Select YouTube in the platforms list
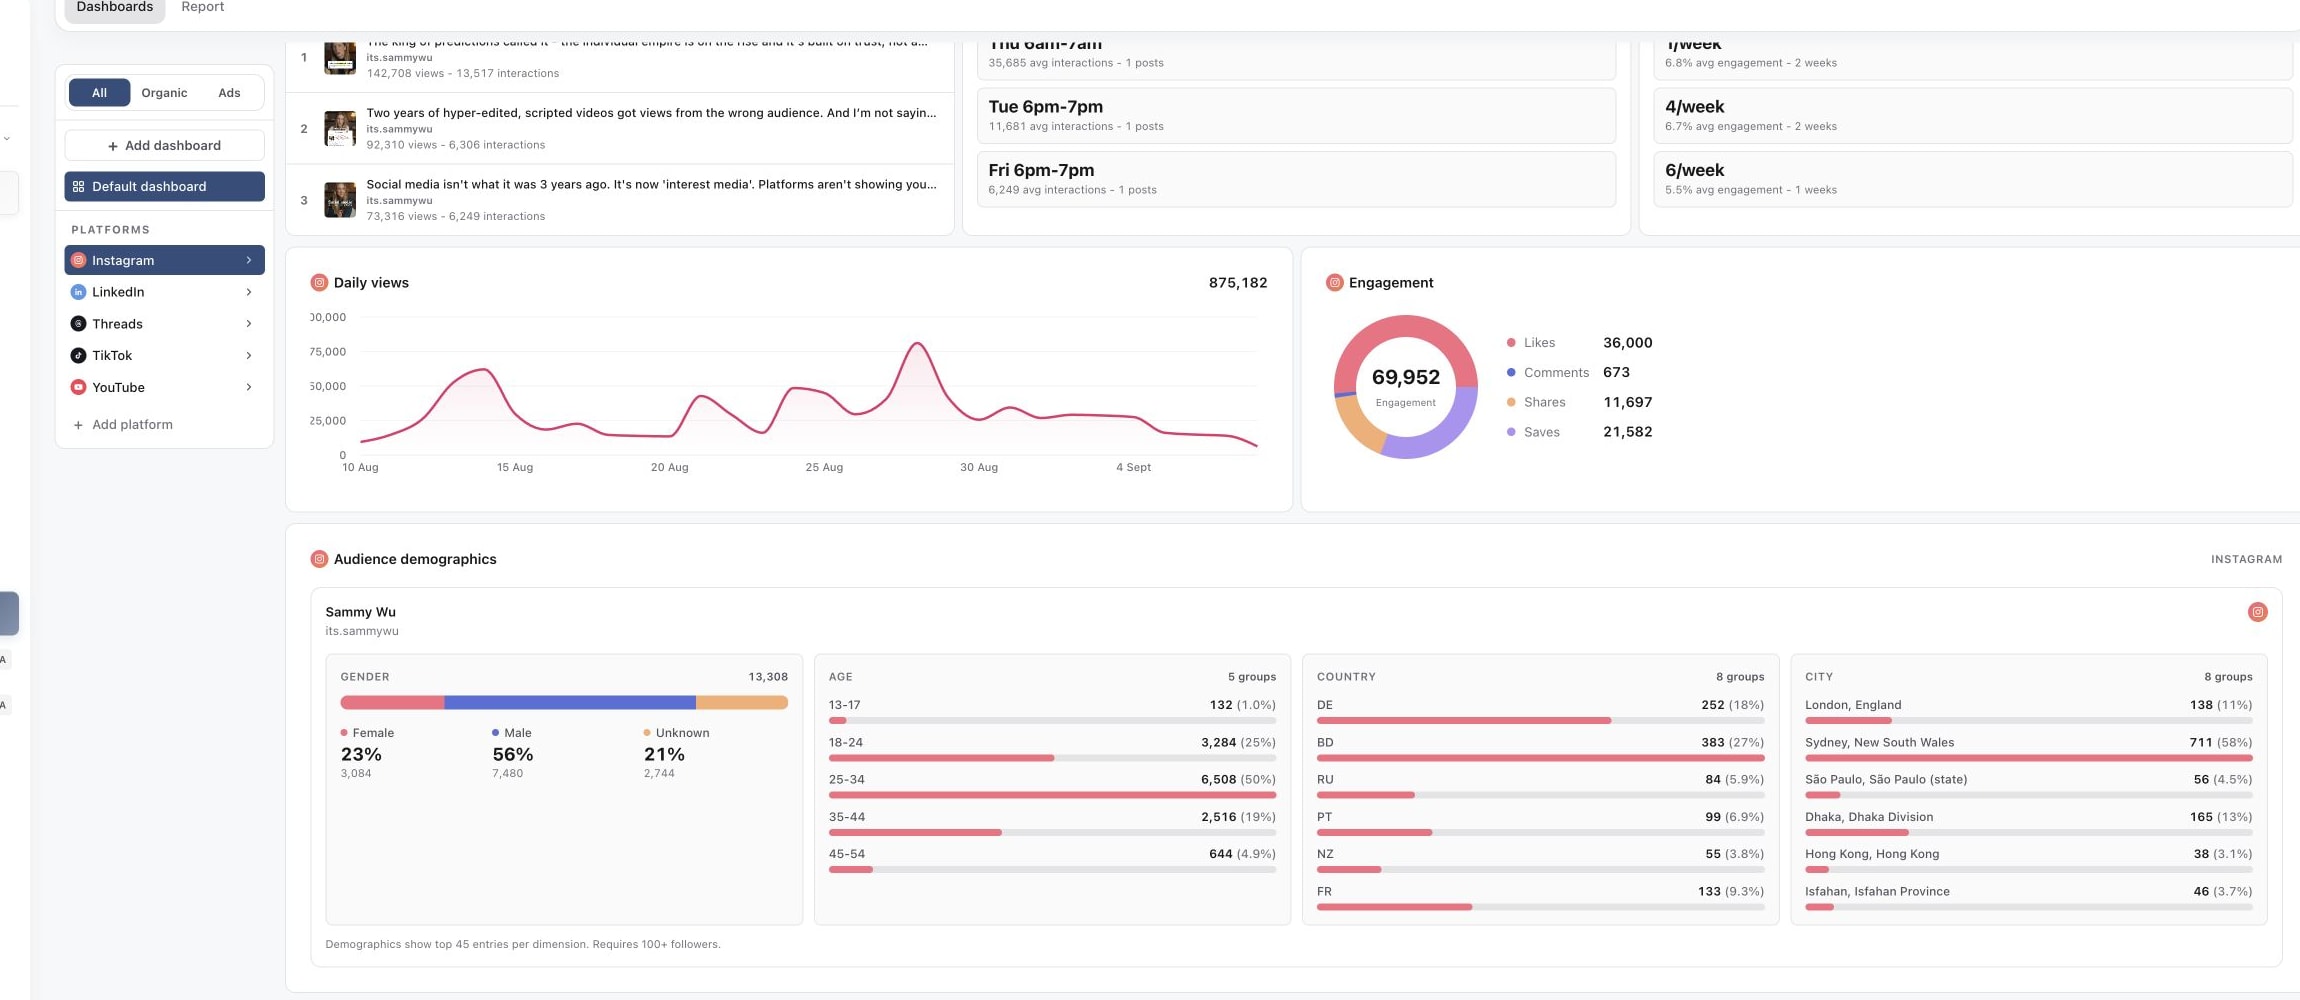This screenshot has width=2300, height=1000. [x=165, y=388]
